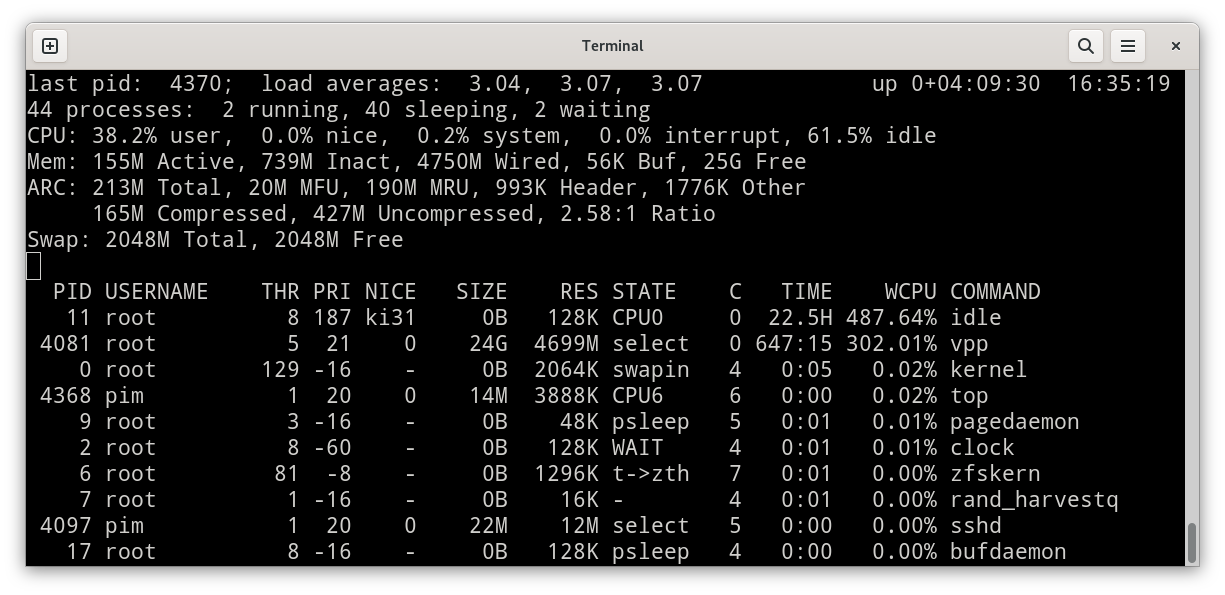Click the Terminal window title

tap(612, 46)
